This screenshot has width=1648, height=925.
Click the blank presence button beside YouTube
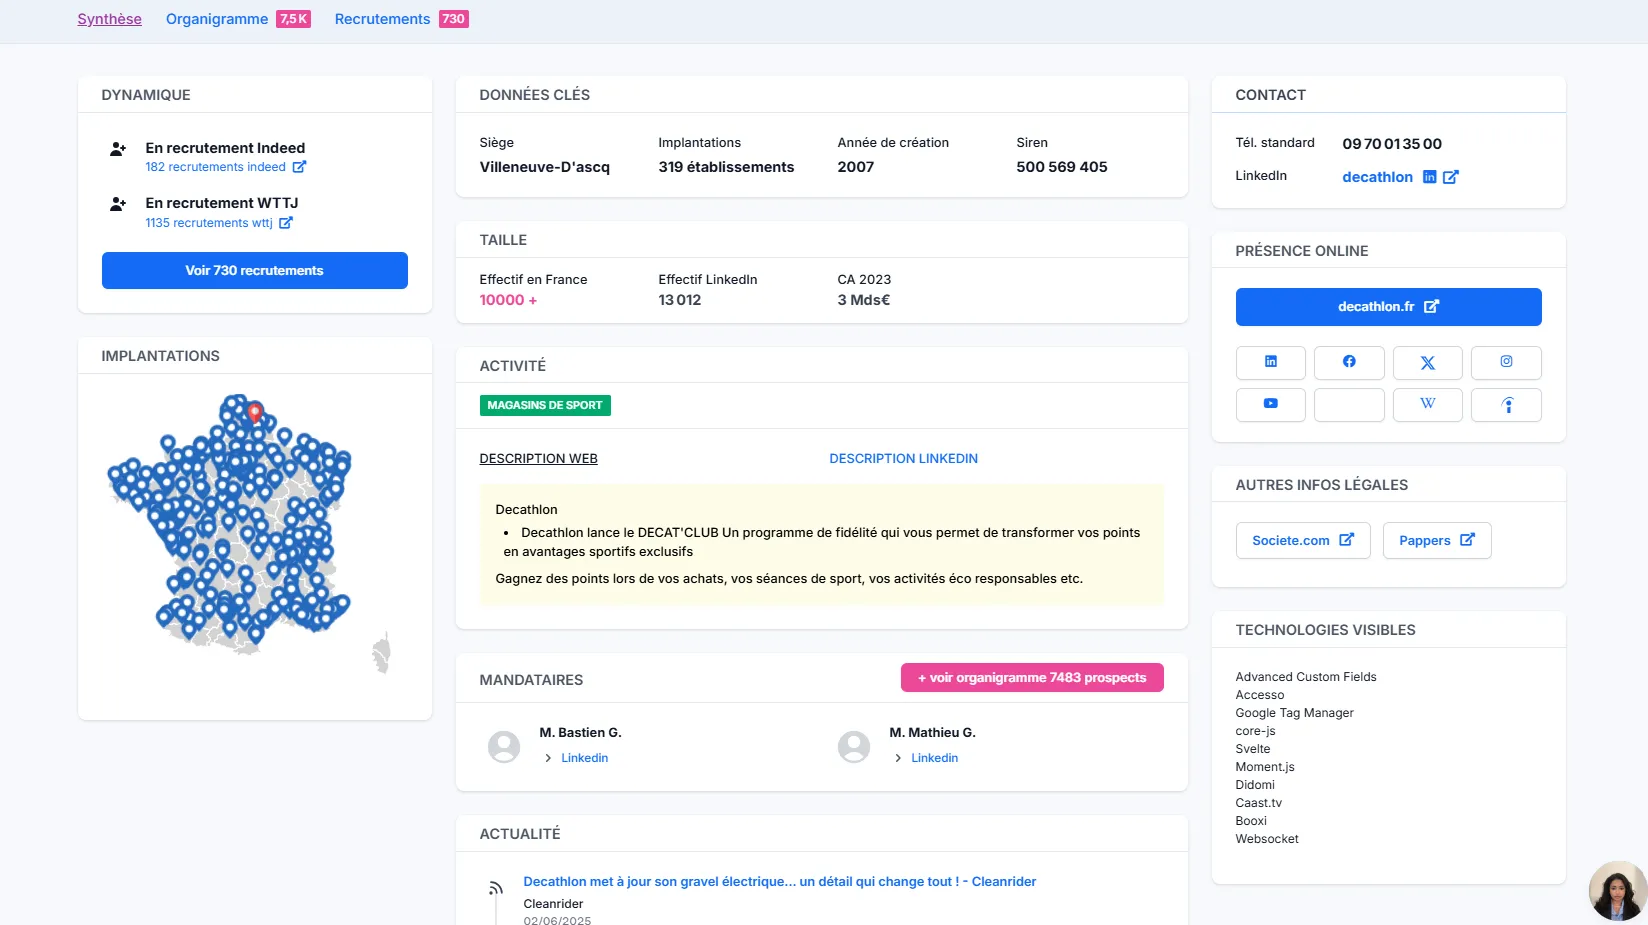click(1349, 404)
